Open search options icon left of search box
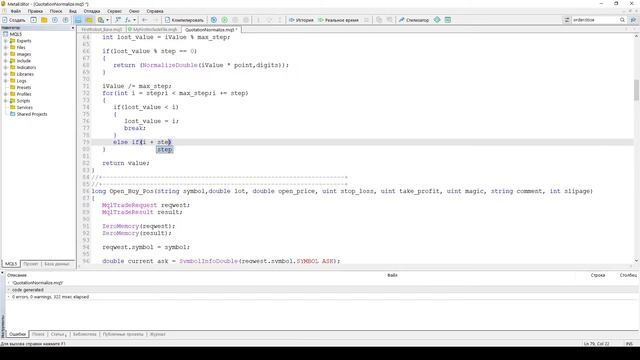 click(567, 20)
